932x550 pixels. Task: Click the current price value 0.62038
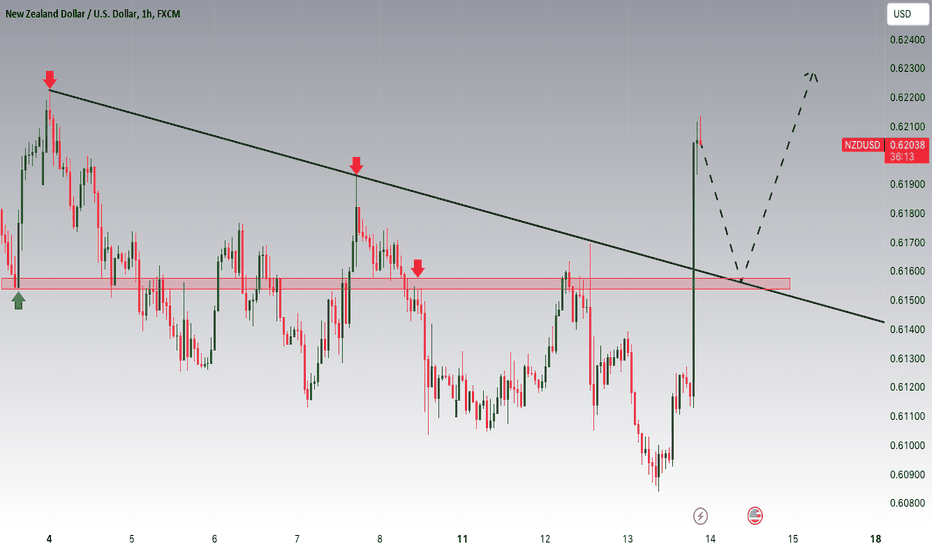click(908, 145)
